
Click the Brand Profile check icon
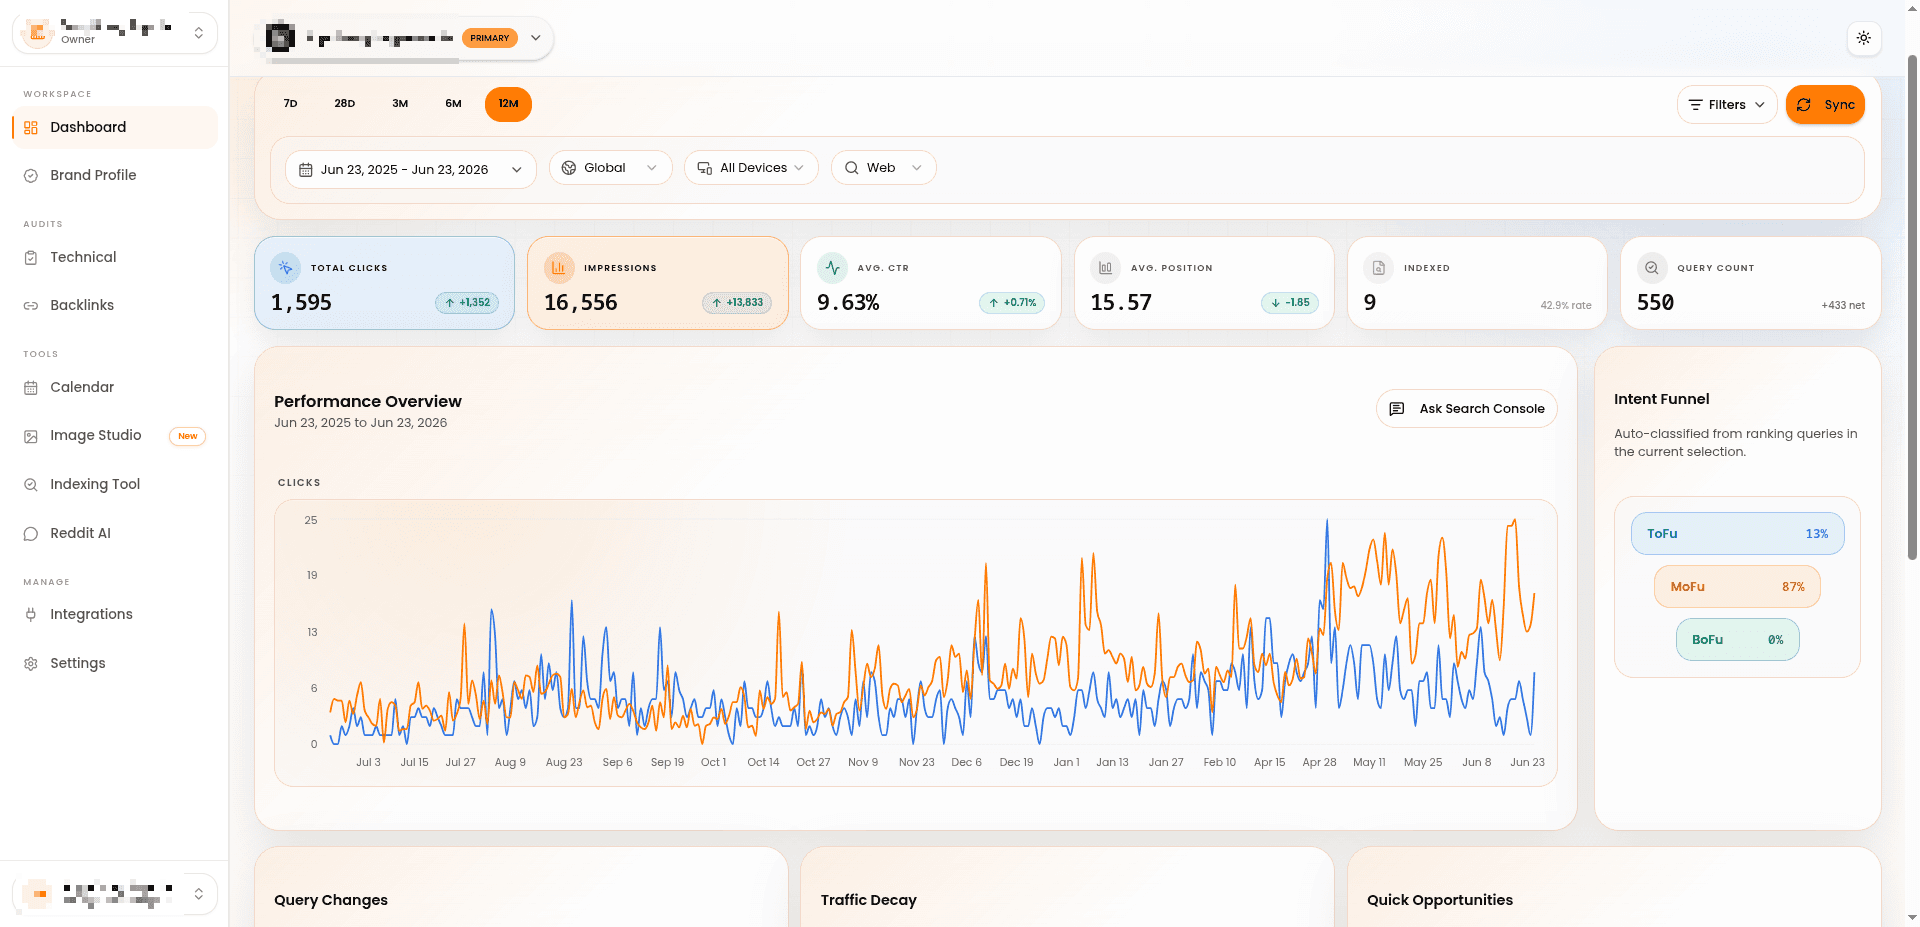[31, 176]
